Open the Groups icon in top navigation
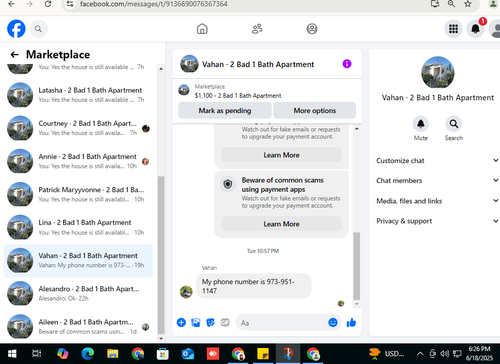Screen dimensions: 500x364 [x=312, y=29]
